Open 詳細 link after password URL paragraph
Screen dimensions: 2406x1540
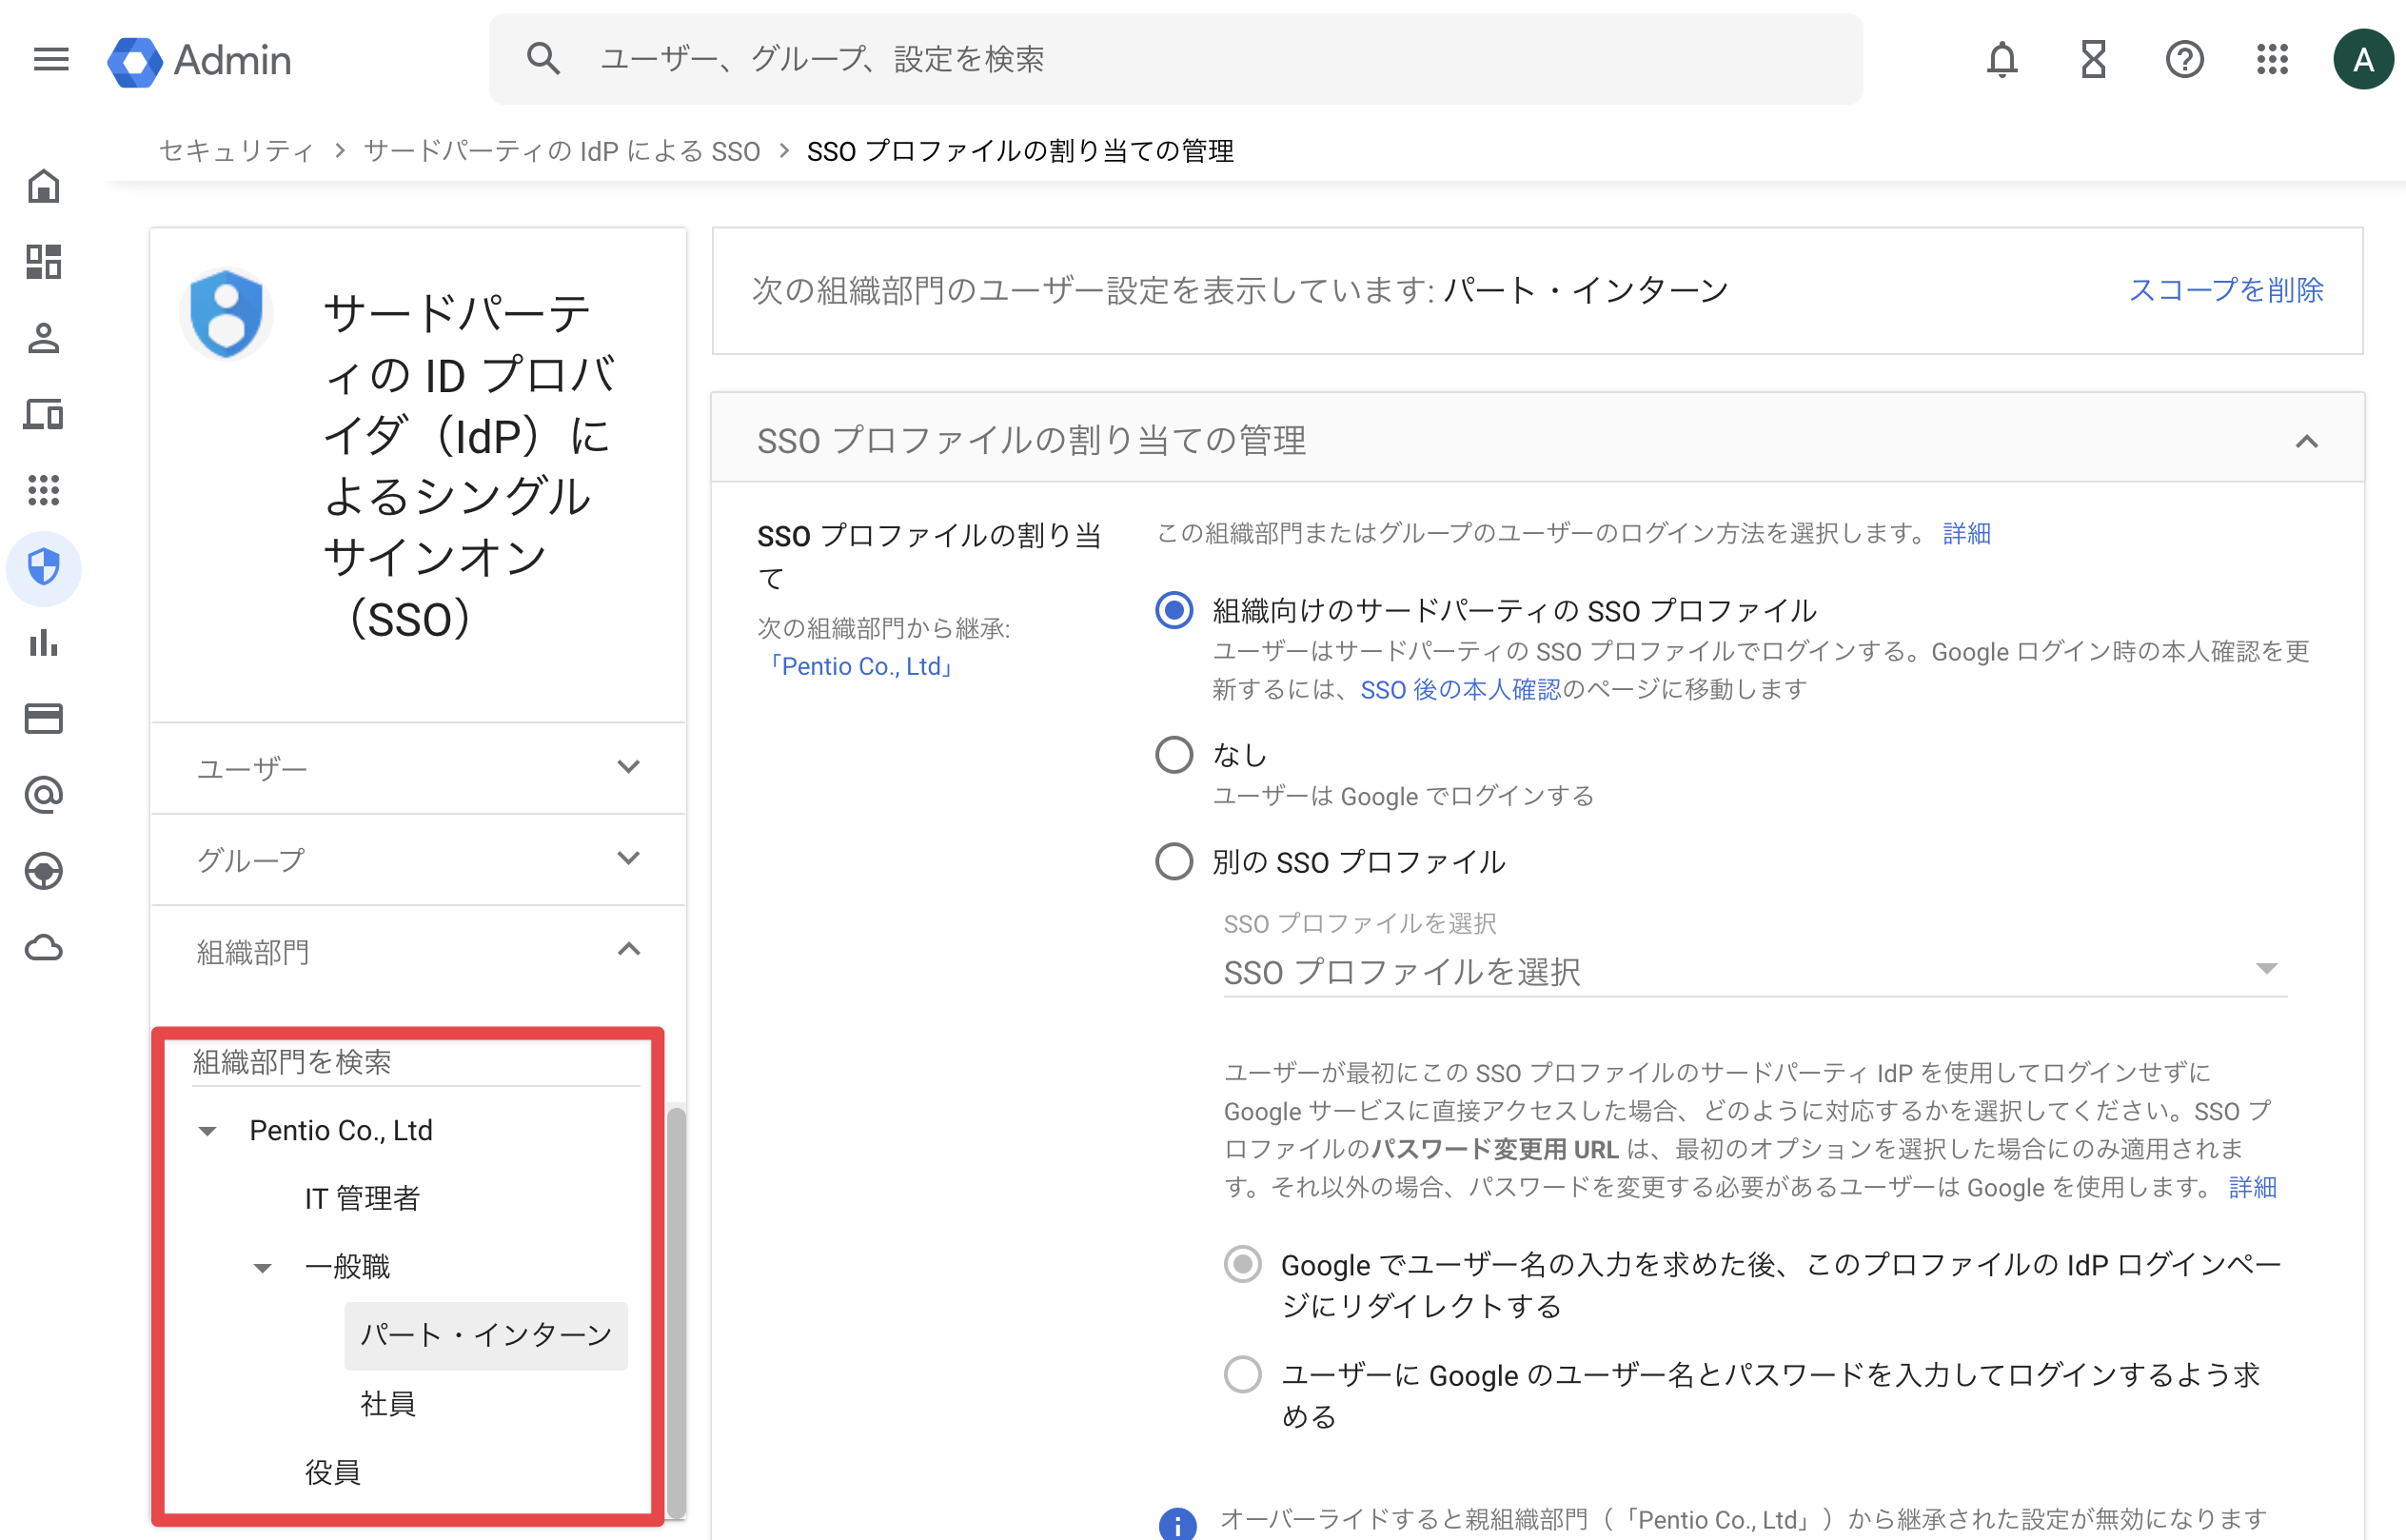pos(2252,1187)
